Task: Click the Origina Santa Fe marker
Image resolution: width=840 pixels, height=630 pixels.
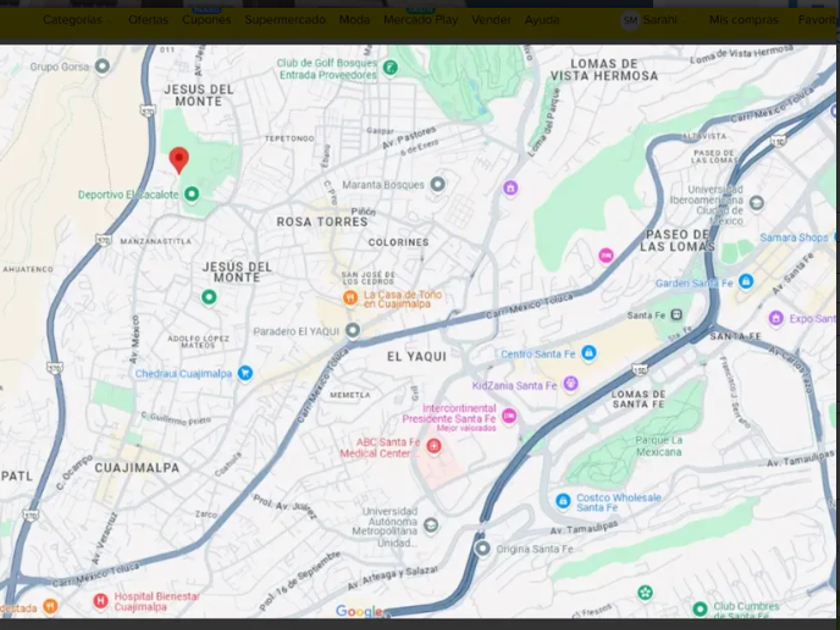Action: (483, 549)
